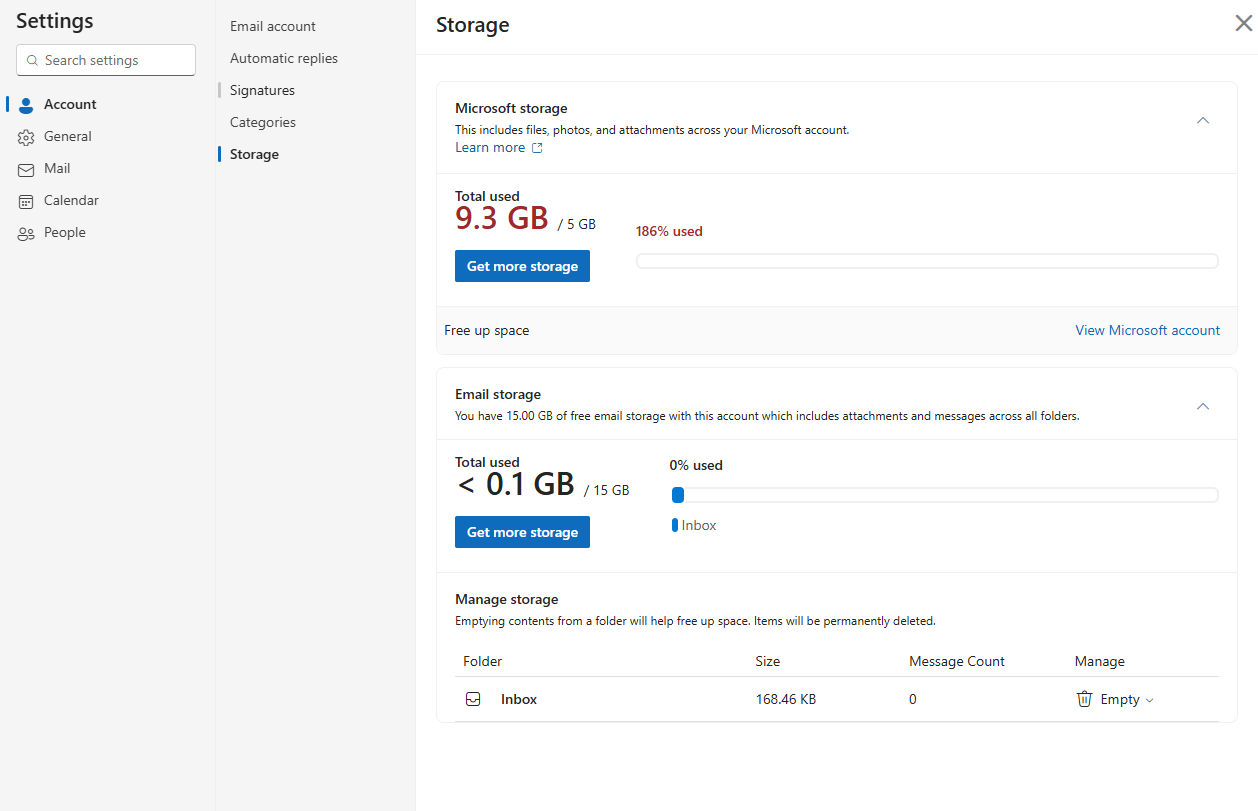
Task: Click the Inbox folder name
Action: tap(519, 699)
